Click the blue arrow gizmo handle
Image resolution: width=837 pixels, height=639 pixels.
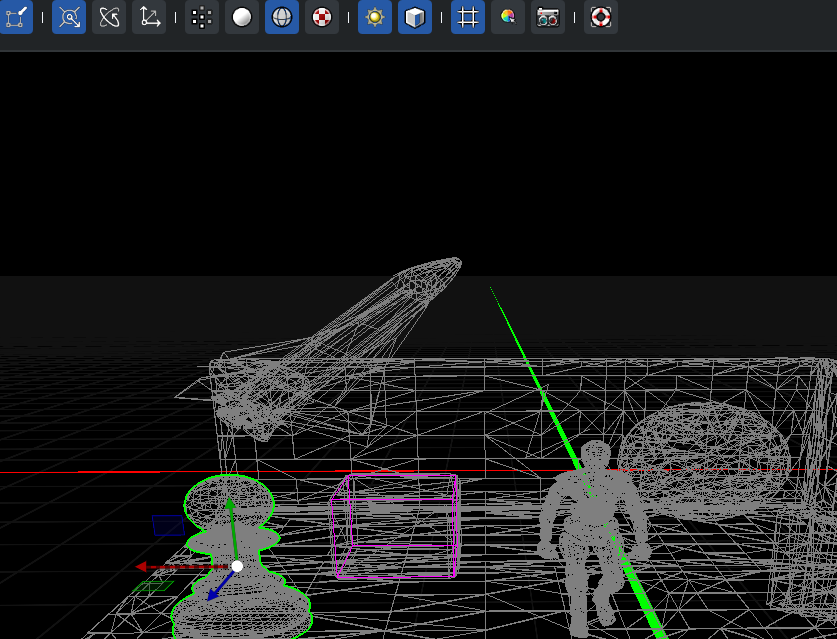[x=214, y=595]
